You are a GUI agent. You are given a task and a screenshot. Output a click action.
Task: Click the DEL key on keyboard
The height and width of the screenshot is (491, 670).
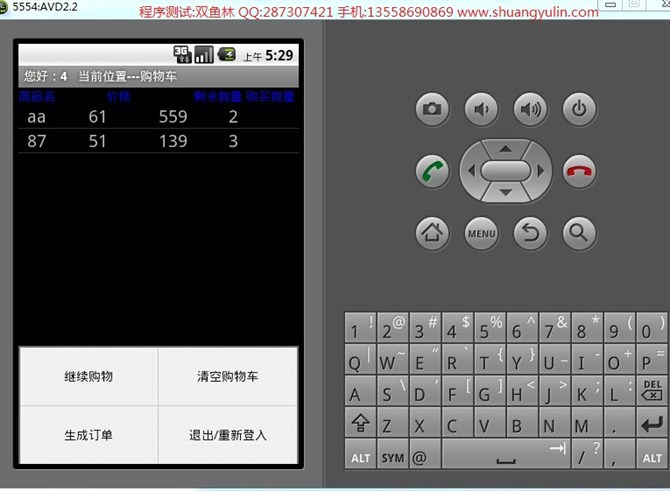(x=652, y=389)
